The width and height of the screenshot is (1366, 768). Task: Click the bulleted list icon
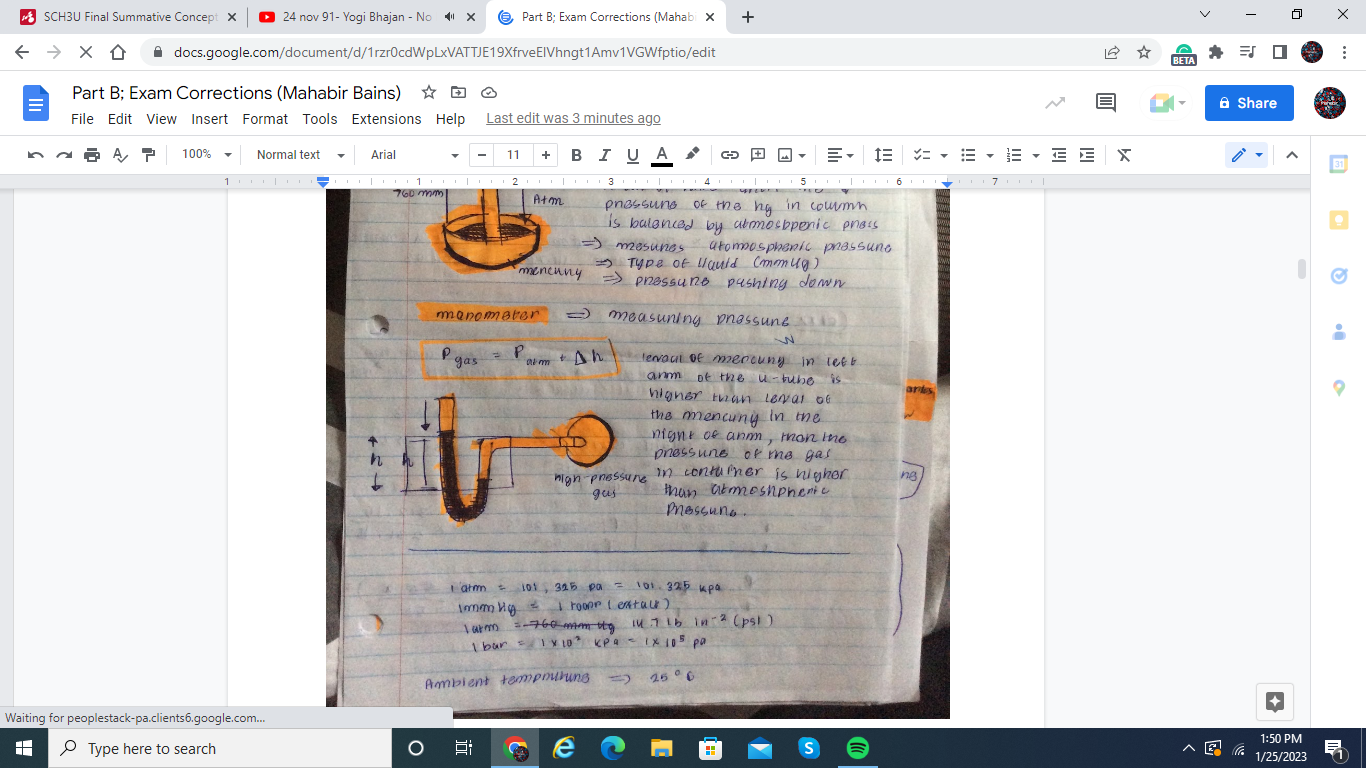point(968,155)
